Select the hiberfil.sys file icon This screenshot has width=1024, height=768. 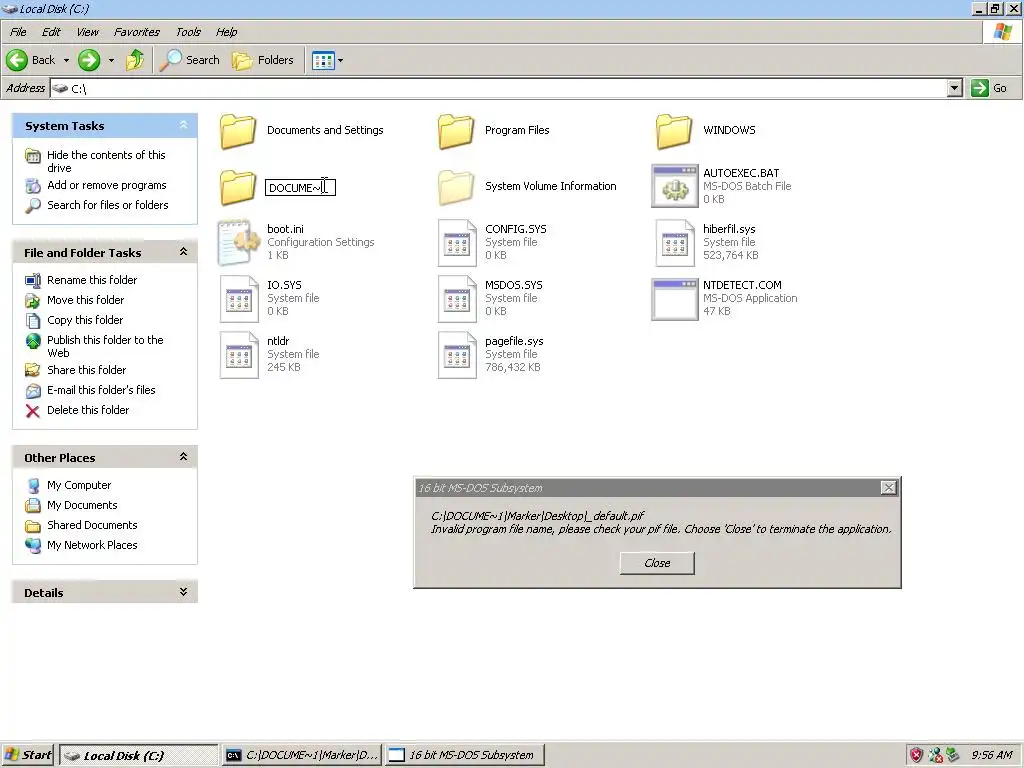click(675, 243)
